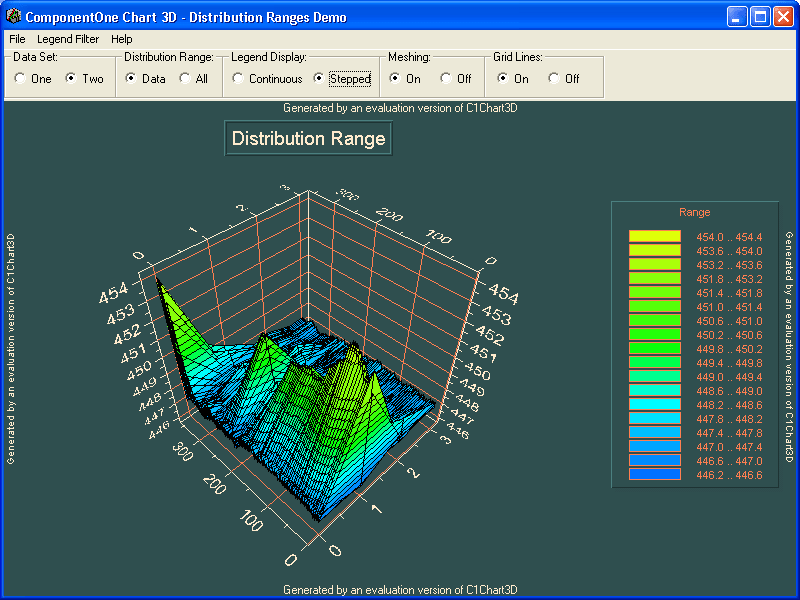This screenshot has width=800, height=600.
Task: Click the yellow 454.0 .. 454.4 legend swatch
Action: [654, 237]
